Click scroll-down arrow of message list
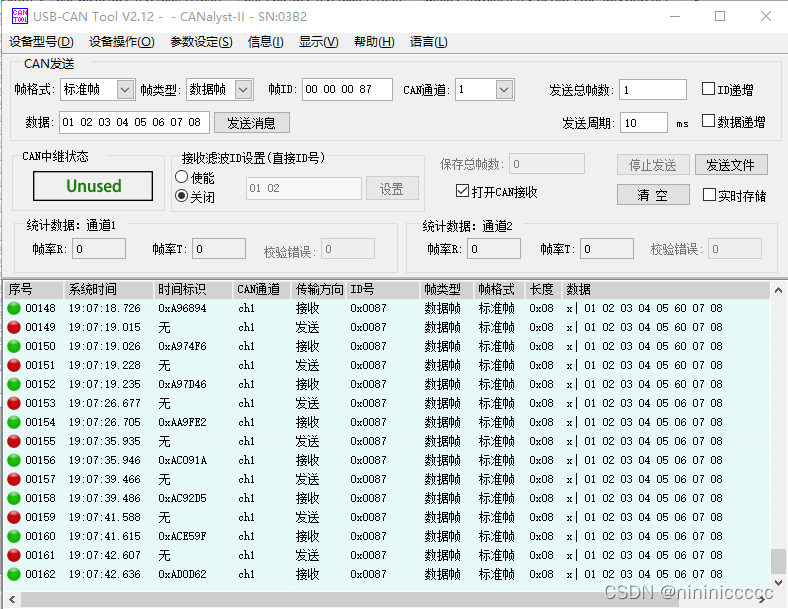The height and width of the screenshot is (609, 788). (778, 582)
